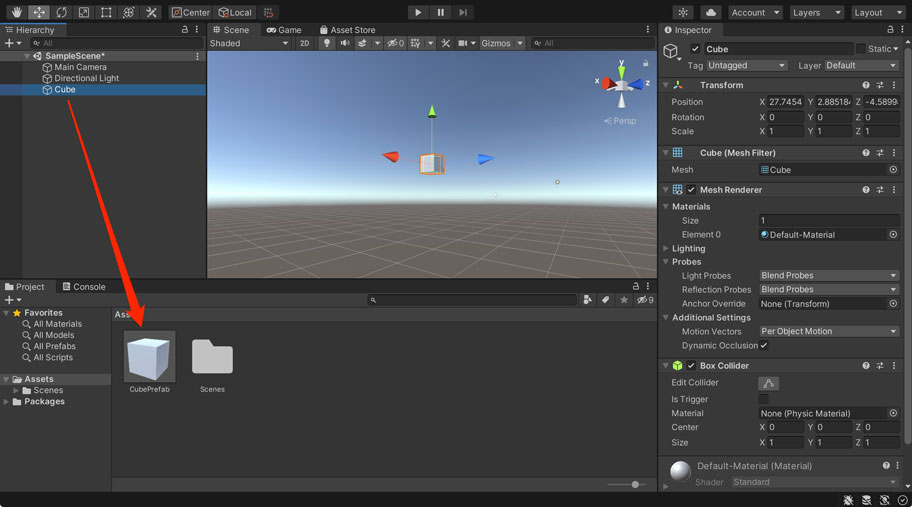Expand the Lighting section
The width and height of the screenshot is (912, 507).
tap(666, 248)
